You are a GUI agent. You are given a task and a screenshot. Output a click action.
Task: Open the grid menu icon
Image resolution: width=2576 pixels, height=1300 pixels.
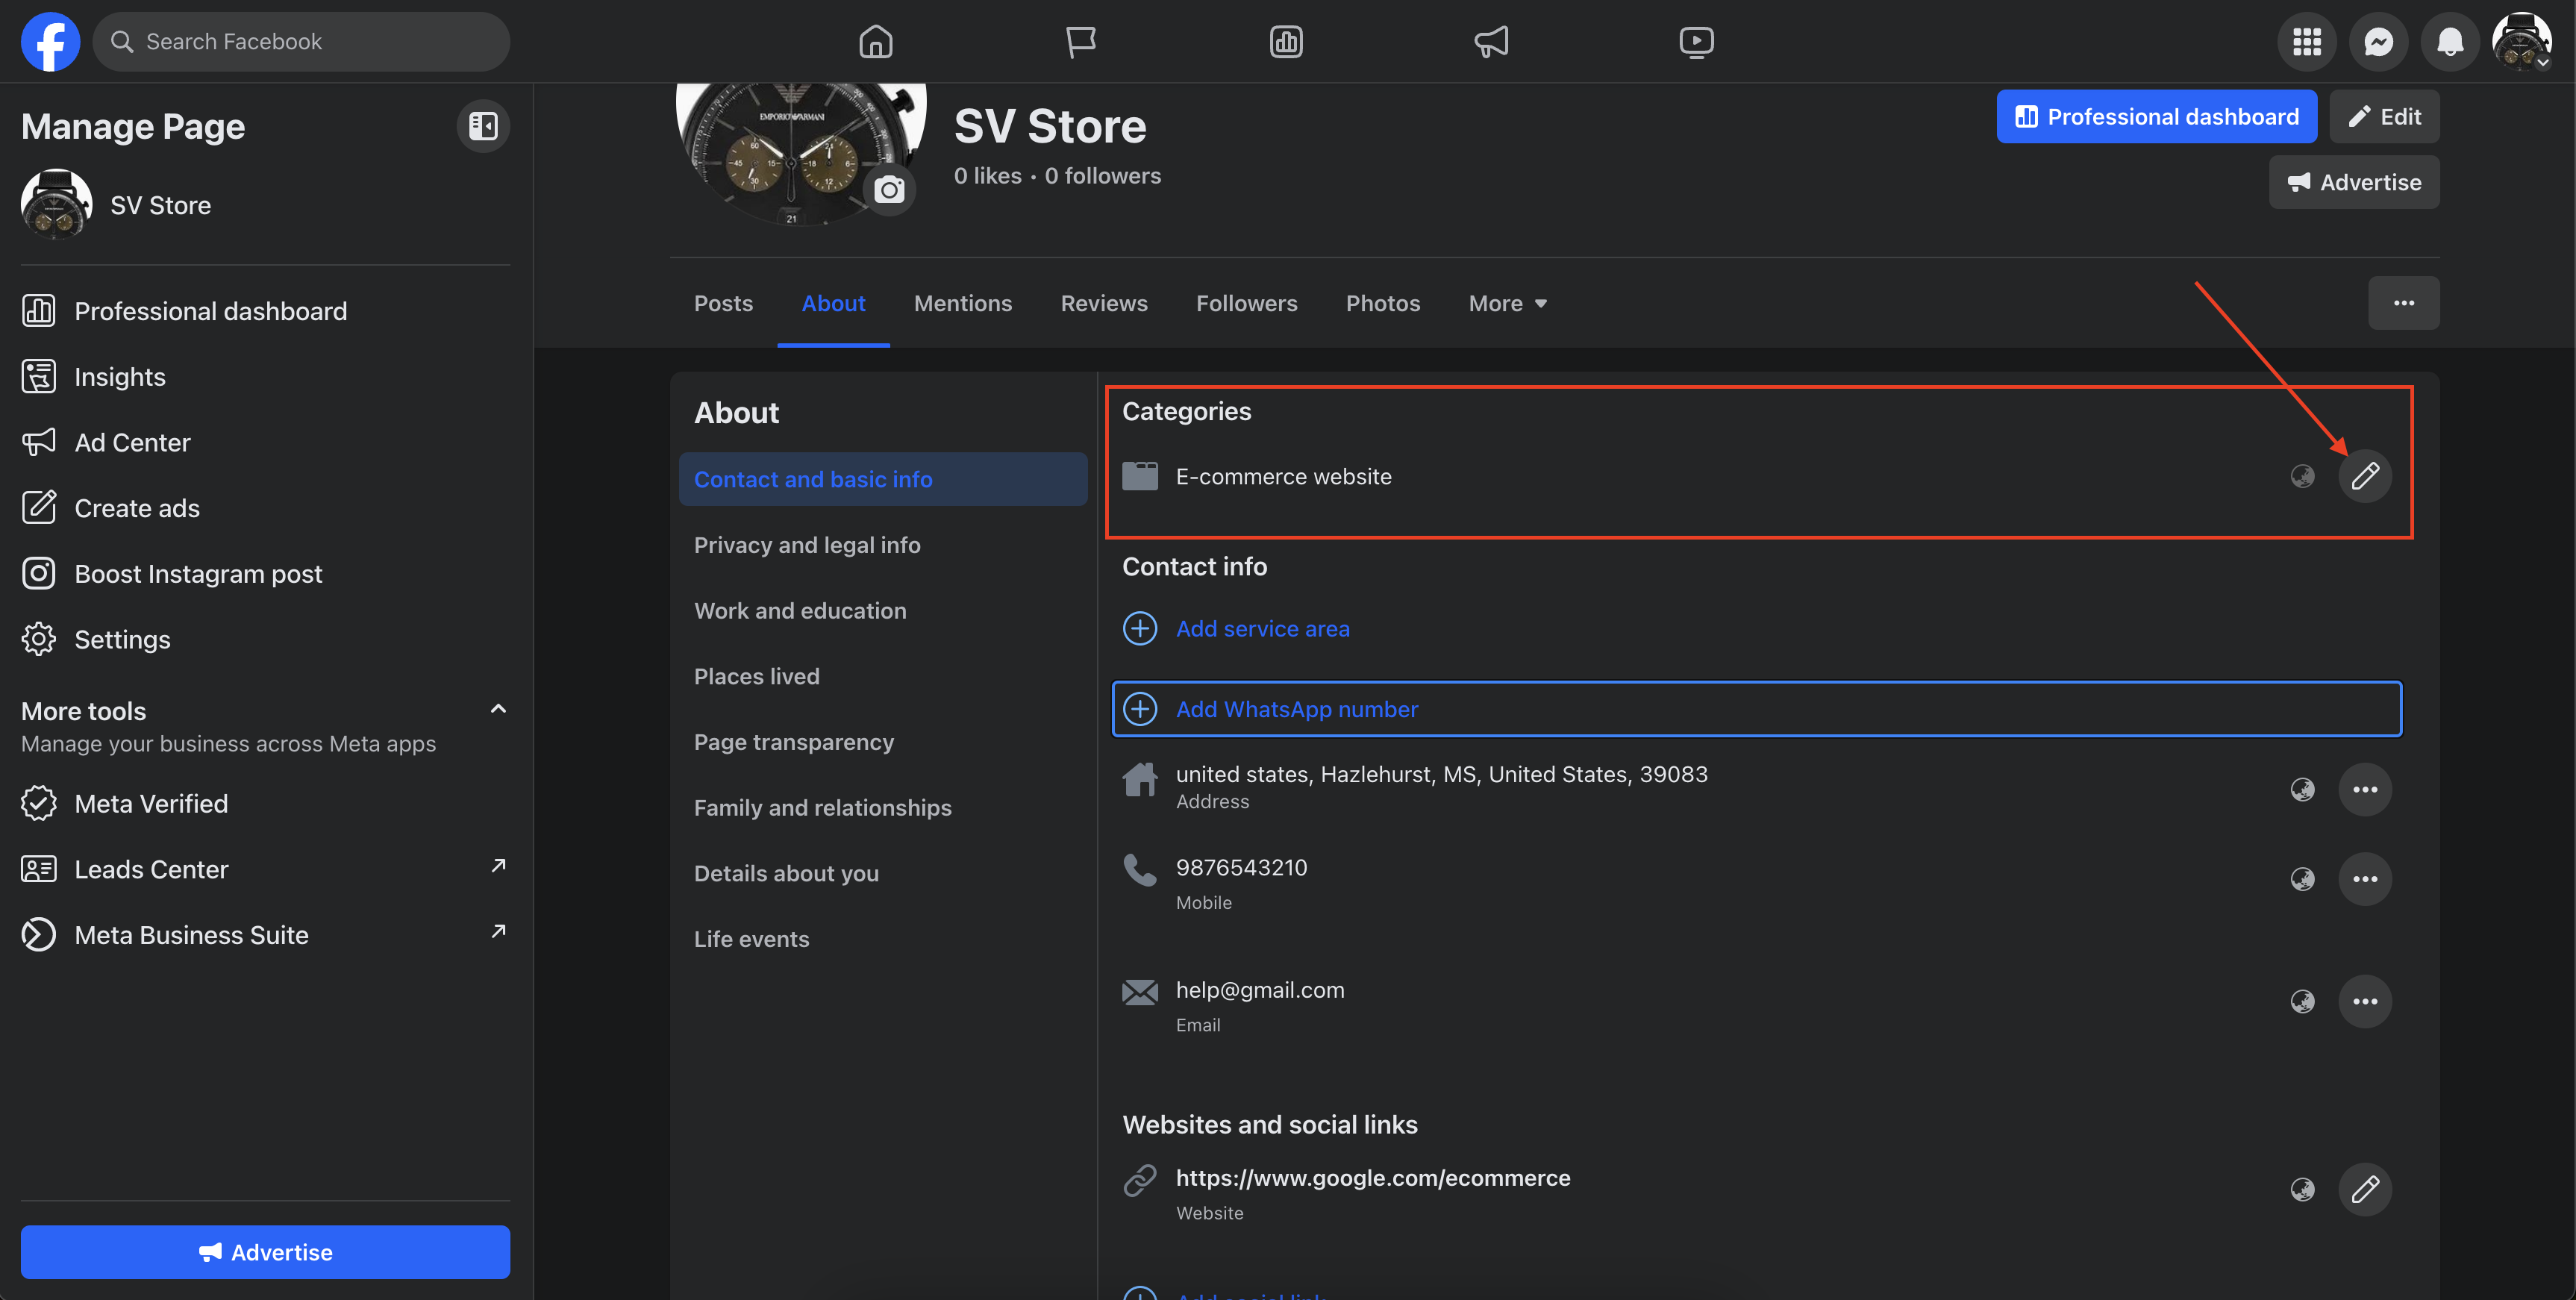pos(2306,41)
